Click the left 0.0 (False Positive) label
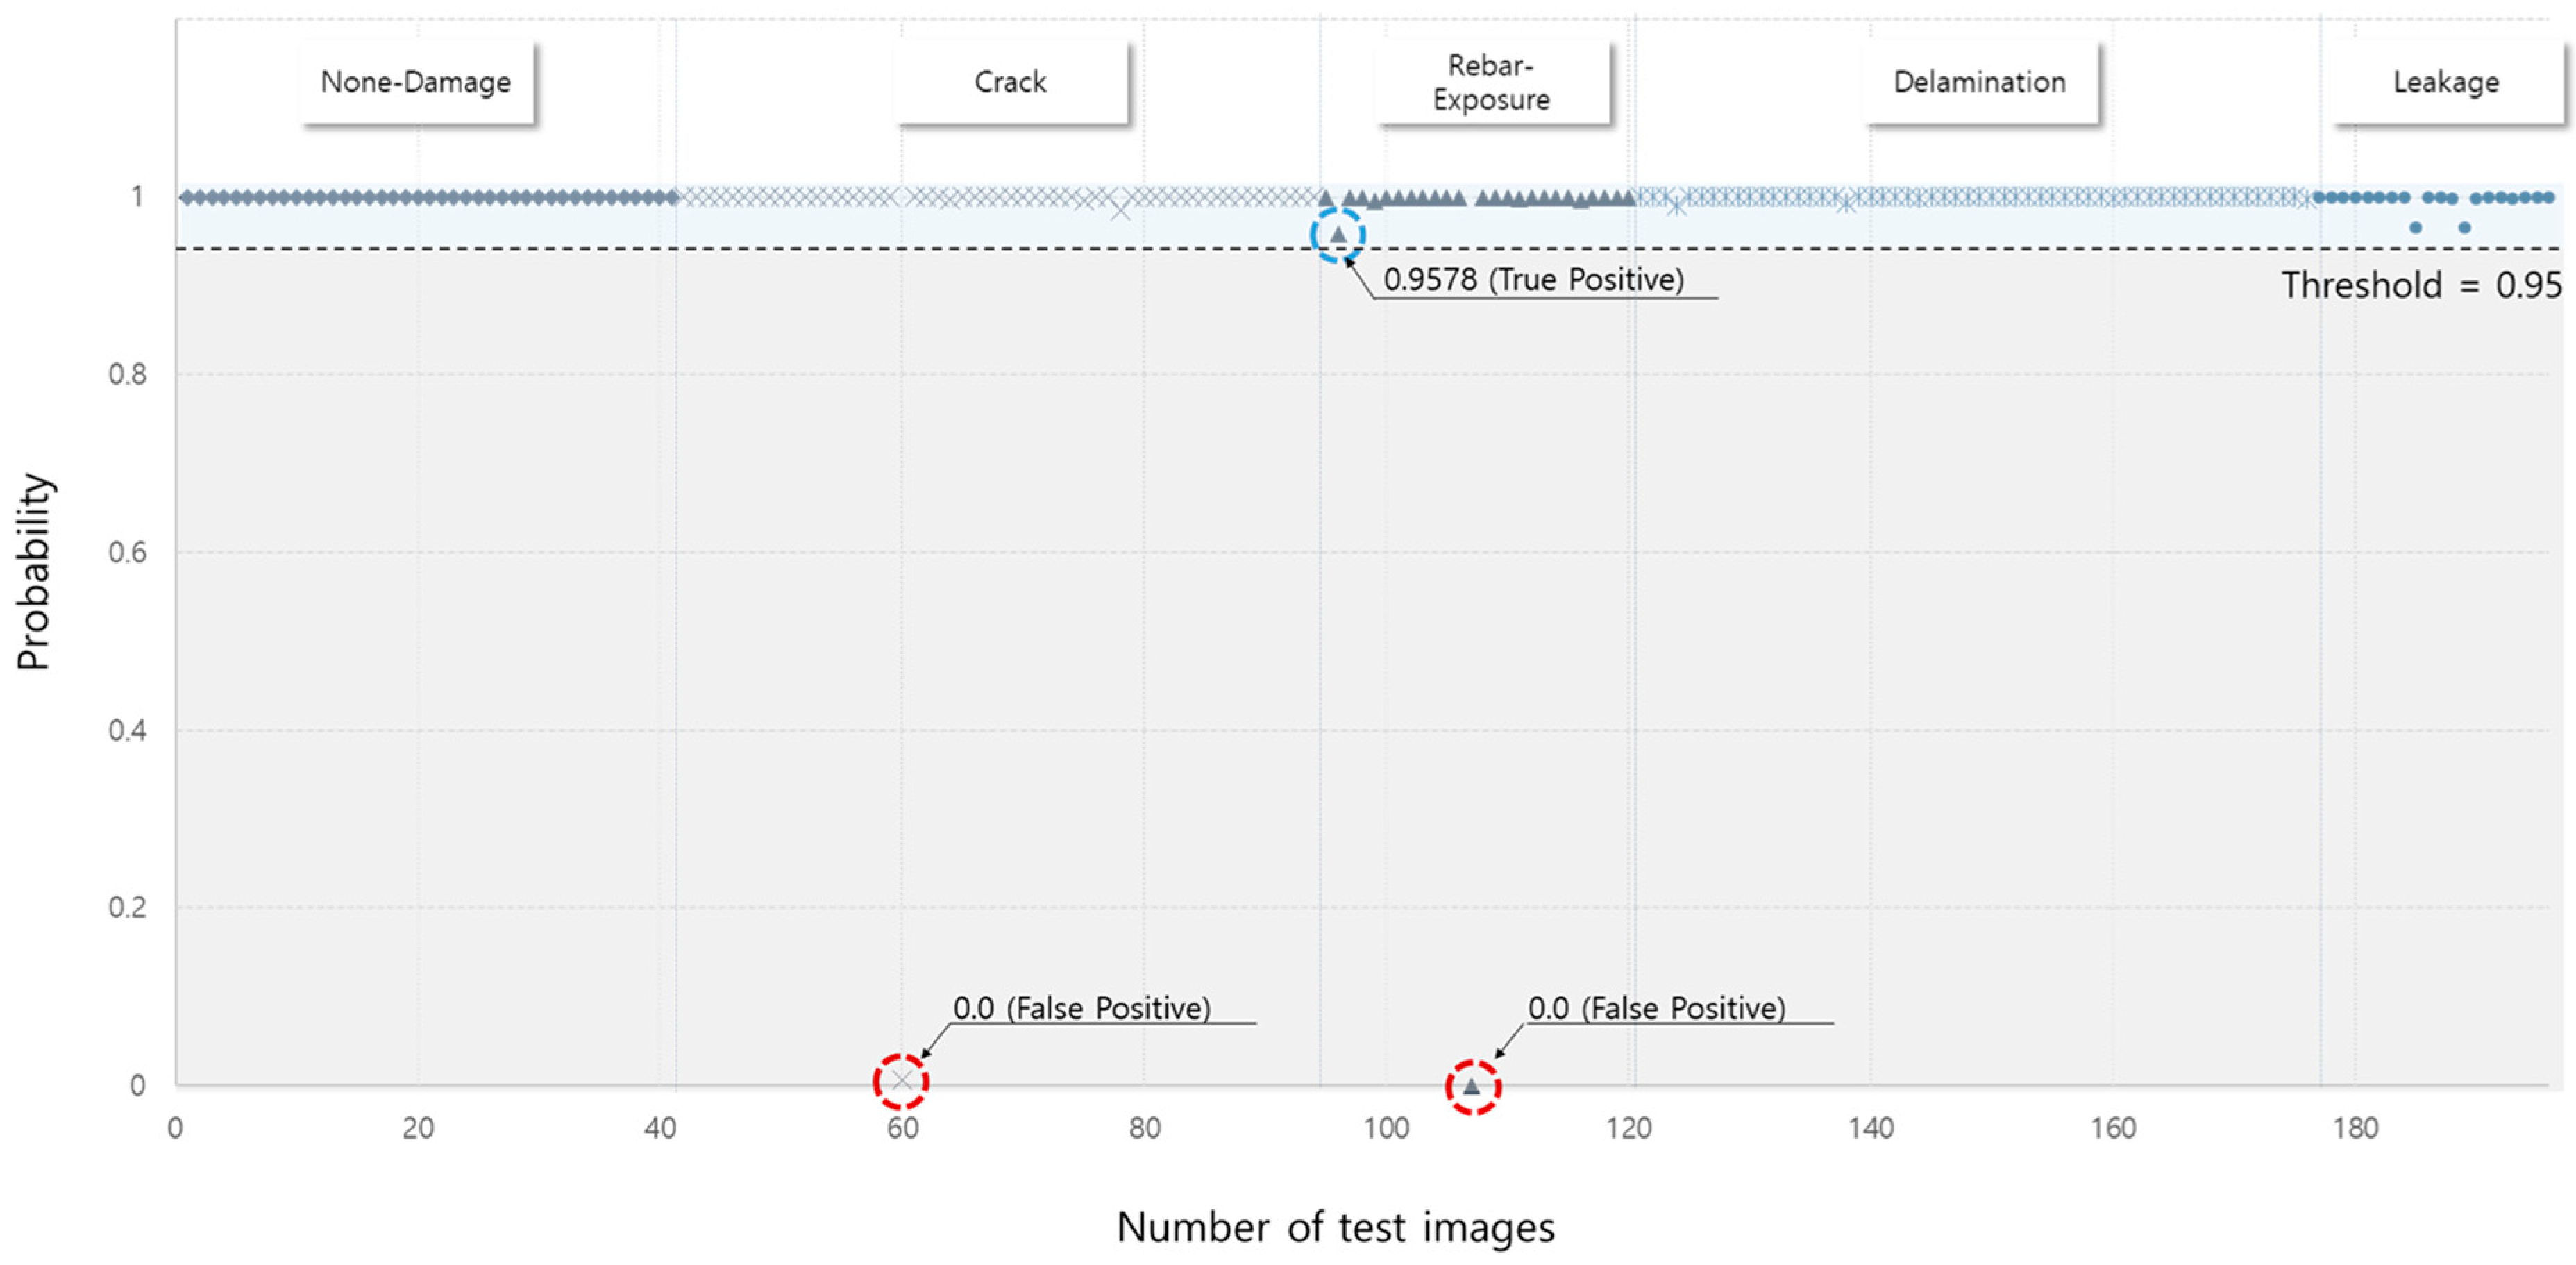Viewport: 2576px width, 1265px height. 1081,1008
